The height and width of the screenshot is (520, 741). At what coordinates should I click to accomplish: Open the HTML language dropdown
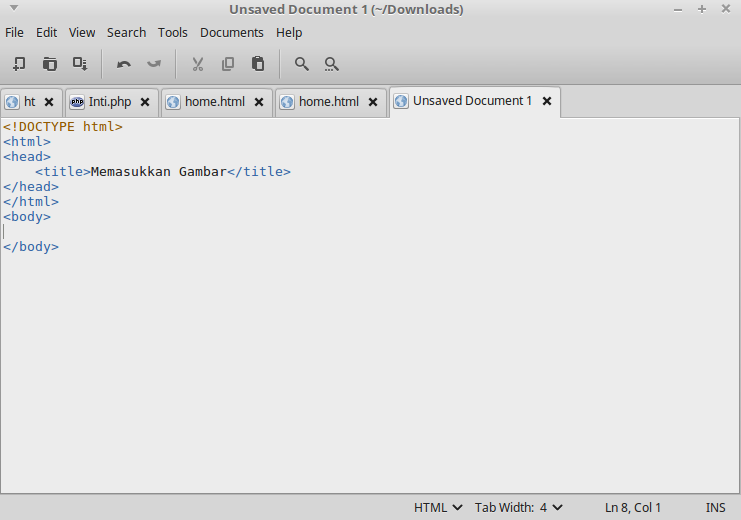[438, 508]
